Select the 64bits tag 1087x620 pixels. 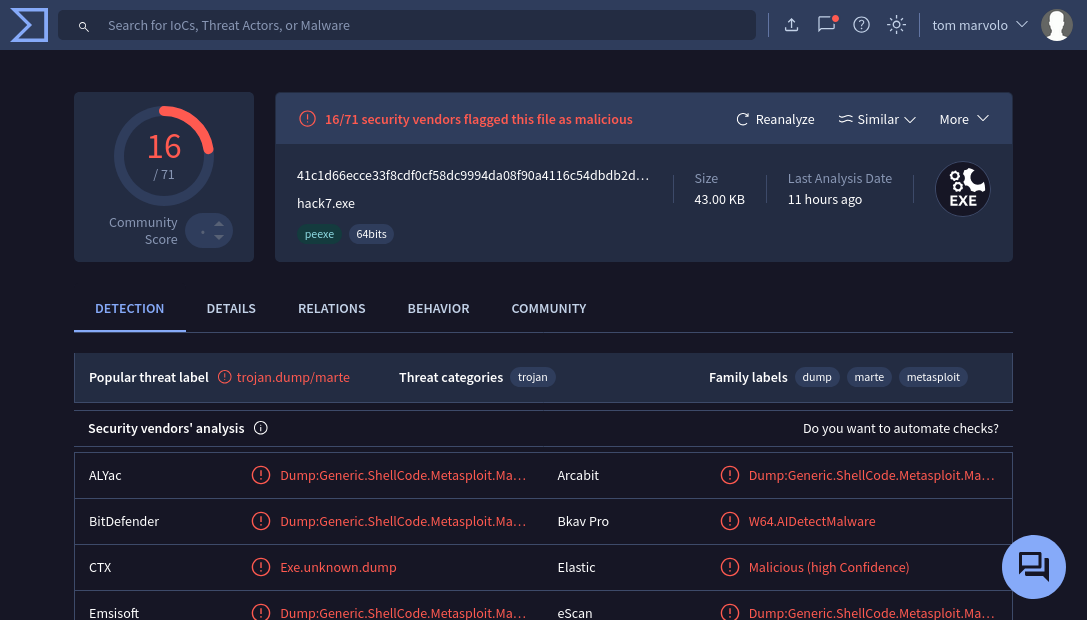coord(371,234)
